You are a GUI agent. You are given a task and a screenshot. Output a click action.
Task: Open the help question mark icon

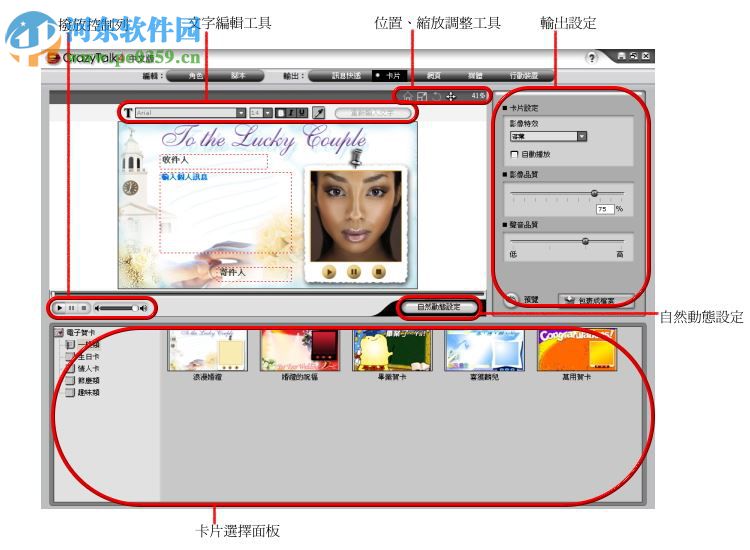pyautogui.click(x=592, y=58)
